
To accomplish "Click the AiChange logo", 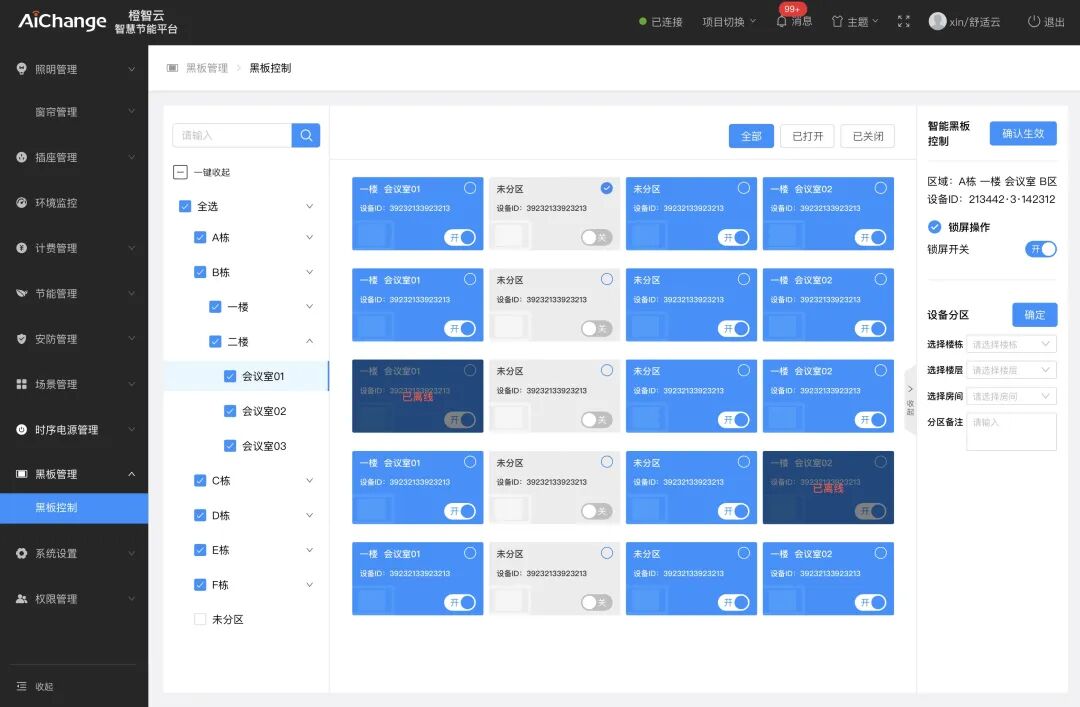I will tap(62, 21).
